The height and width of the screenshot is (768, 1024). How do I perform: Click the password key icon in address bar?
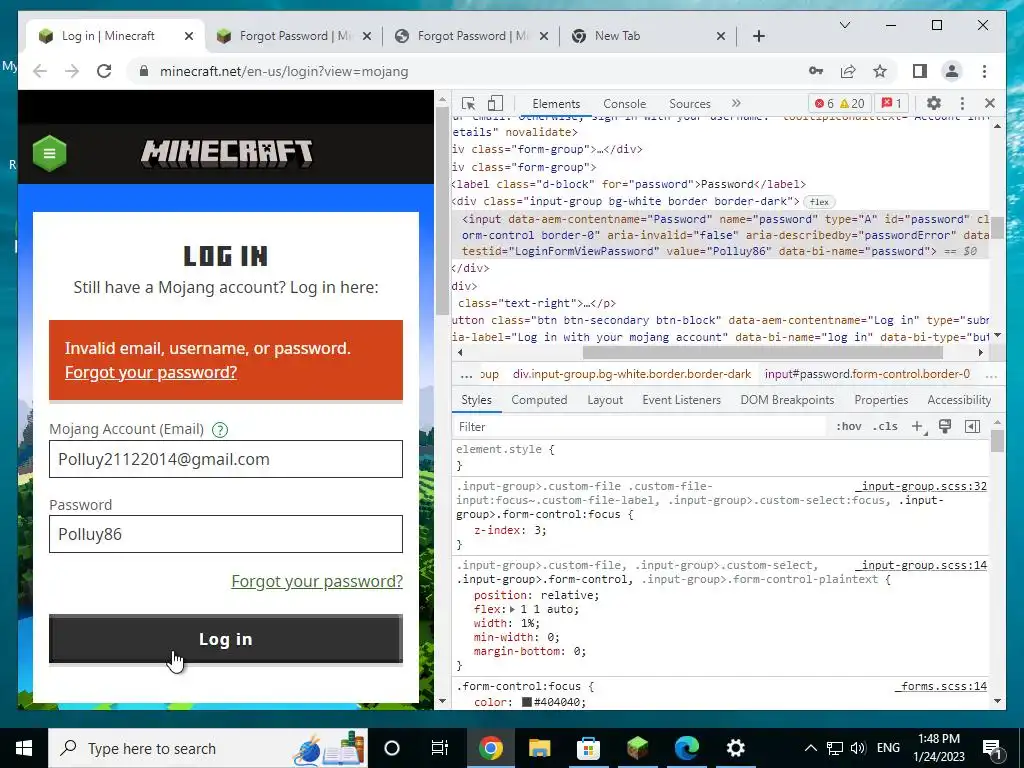(x=816, y=71)
